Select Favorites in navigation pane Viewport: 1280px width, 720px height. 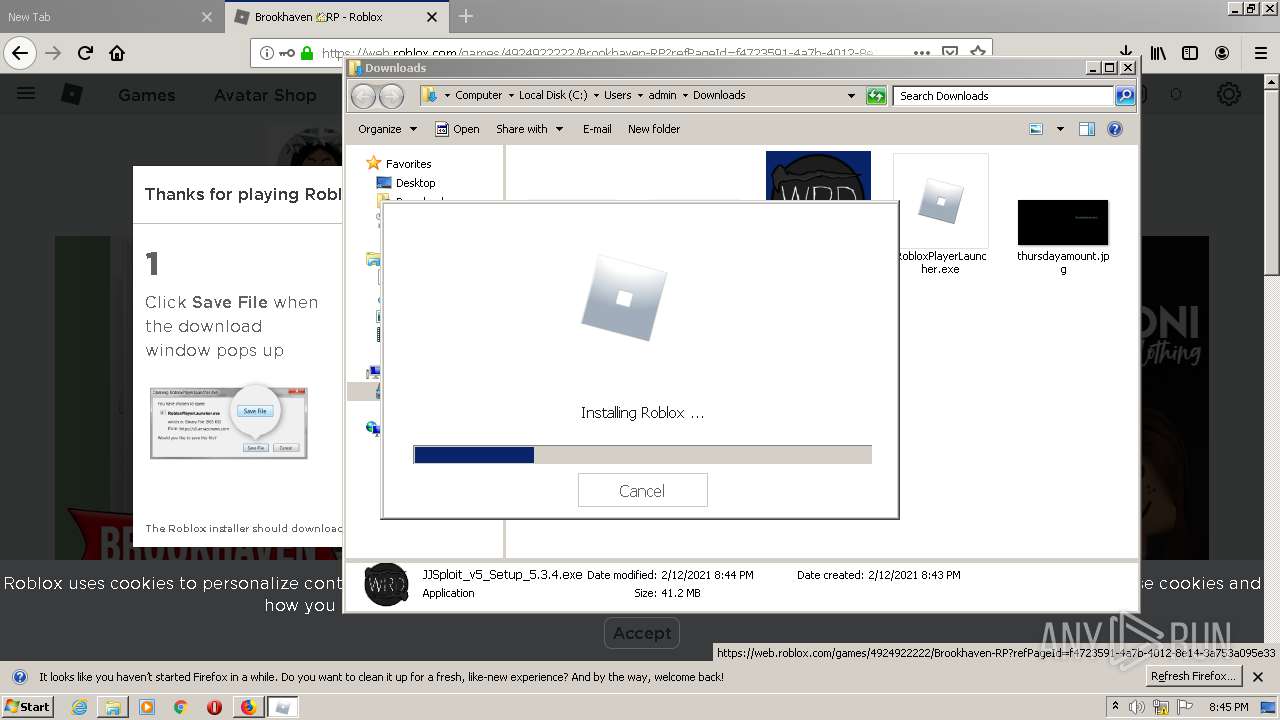(x=408, y=164)
